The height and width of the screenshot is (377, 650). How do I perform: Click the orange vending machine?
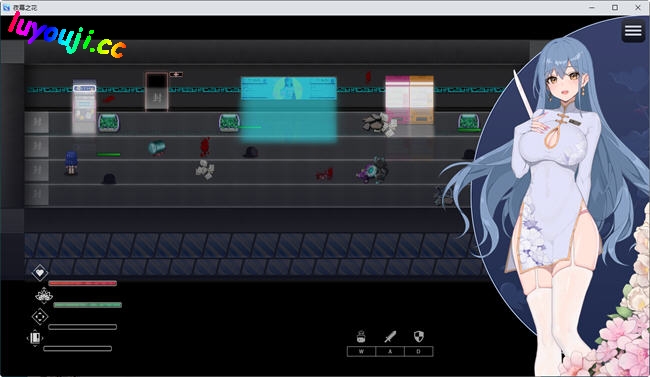[x=422, y=100]
